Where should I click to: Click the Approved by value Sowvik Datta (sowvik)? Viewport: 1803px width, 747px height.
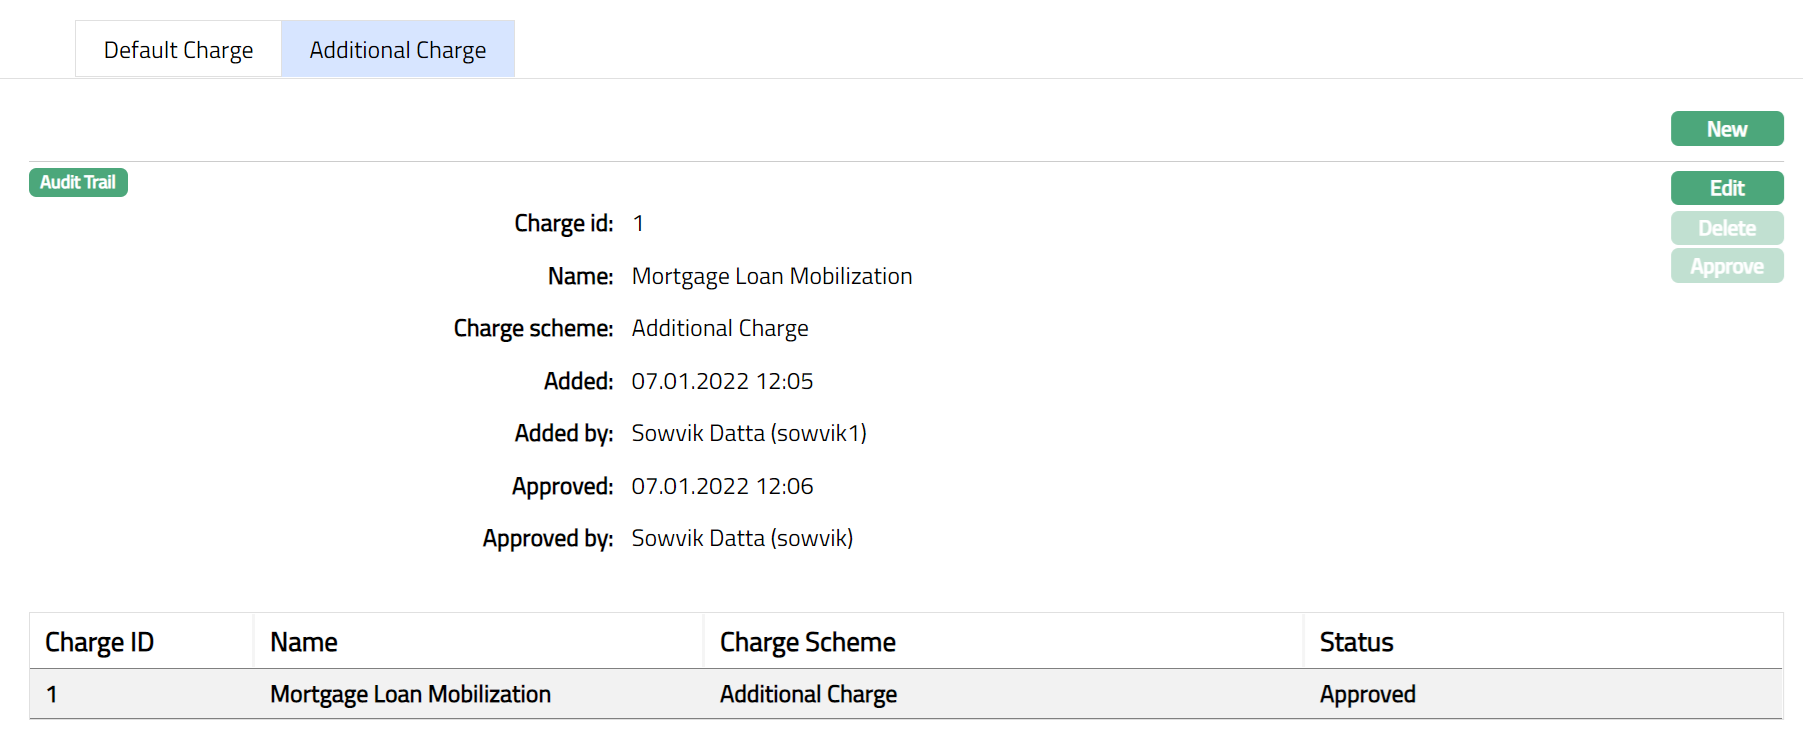742,538
